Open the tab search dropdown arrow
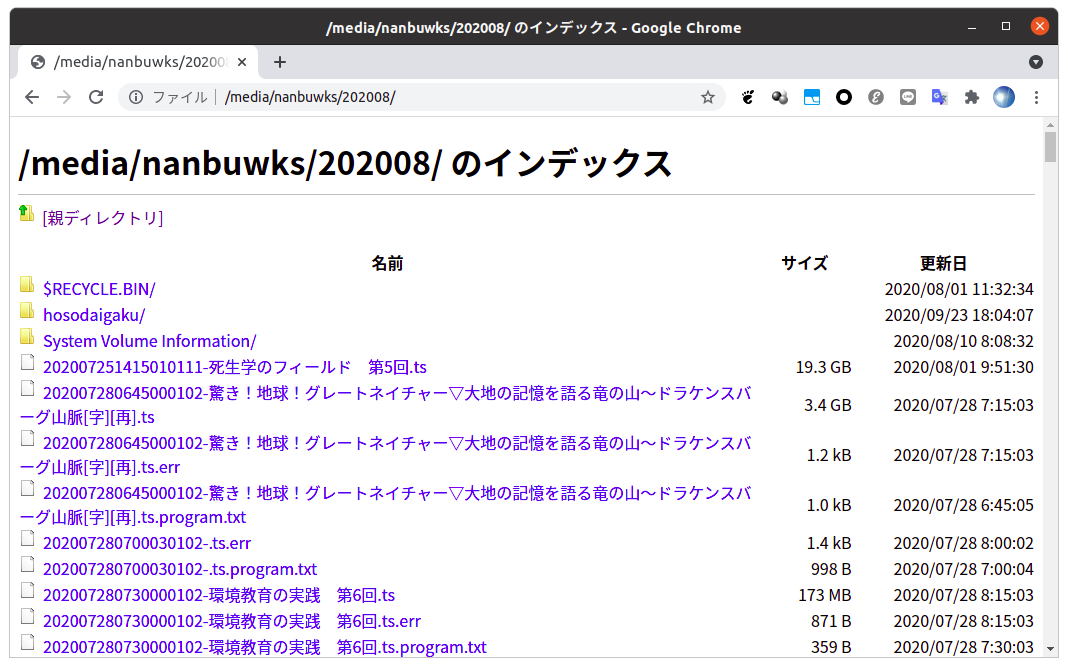This screenshot has height=667, width=1068. [x=1036, y=62]
